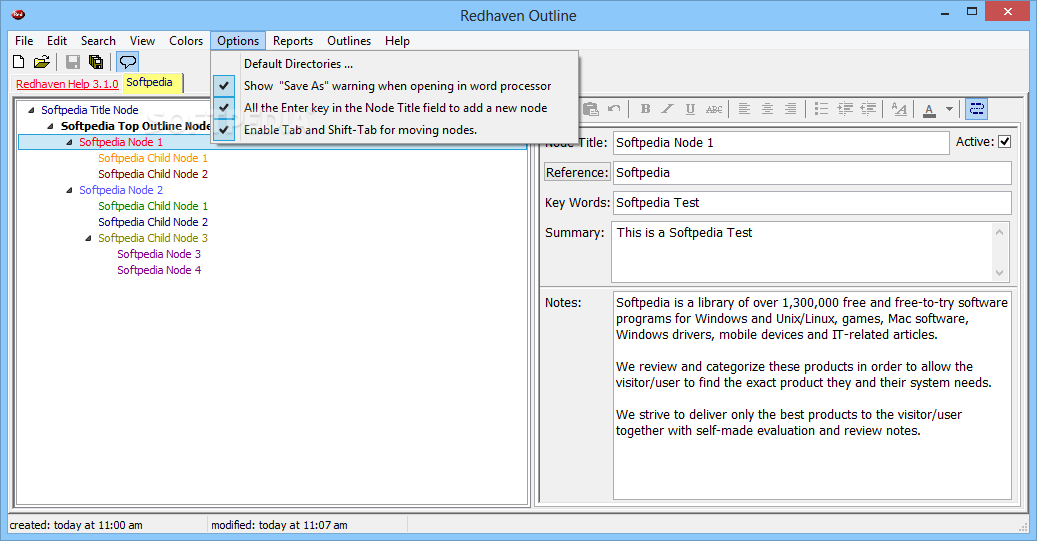Image resolution: width=1037 pixels, height=541 pixels.
Task: Click into the Reference field containing Softpedia
Action: (x=812, y=173)
